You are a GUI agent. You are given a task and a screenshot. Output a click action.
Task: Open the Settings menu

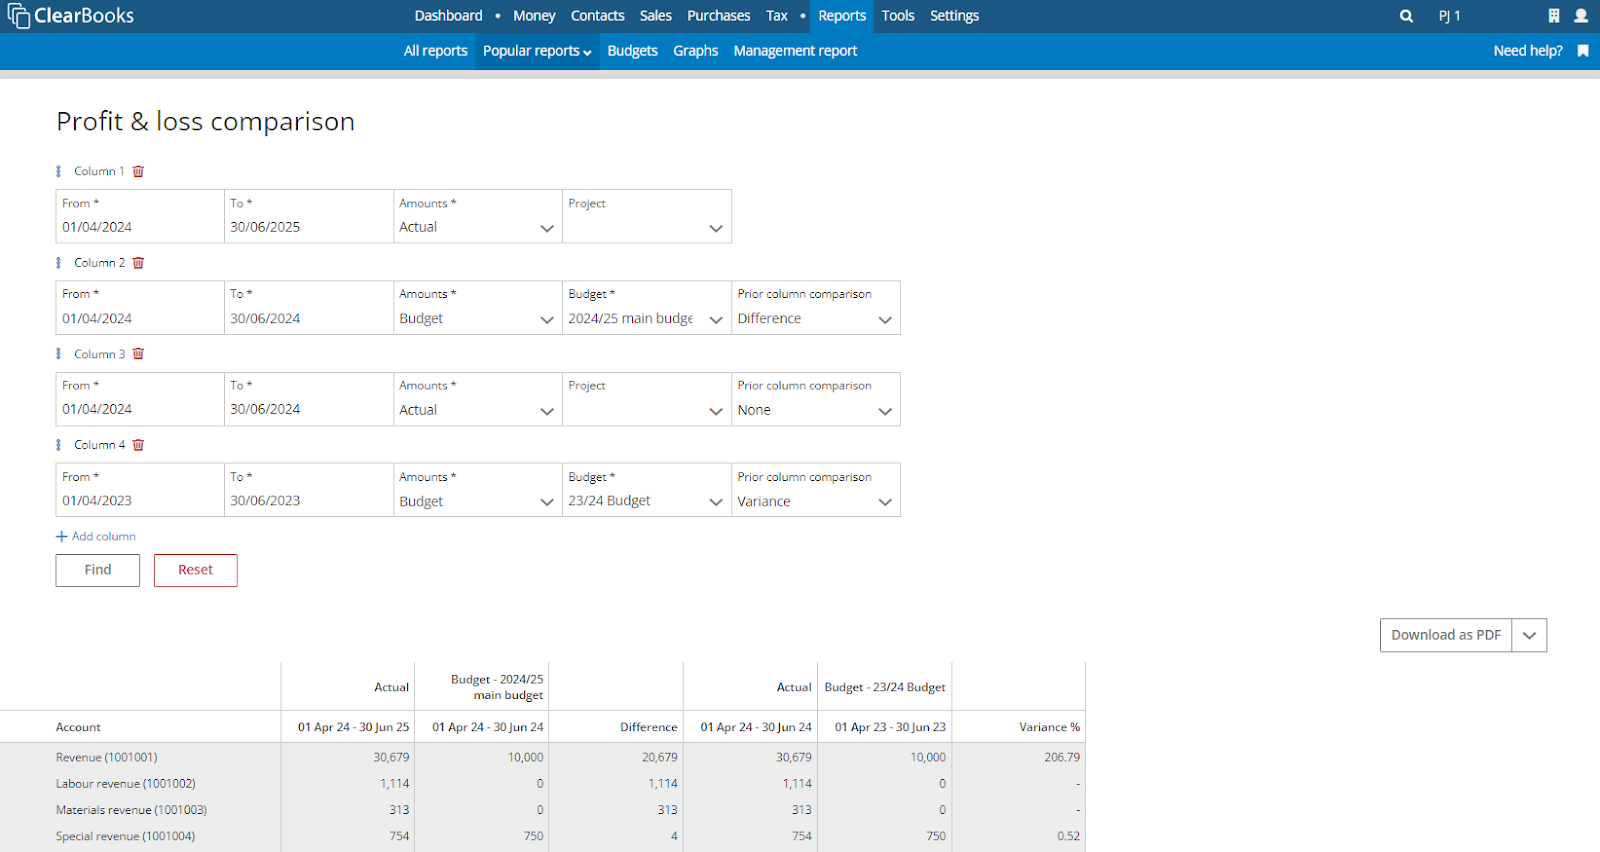click(954, 16)
